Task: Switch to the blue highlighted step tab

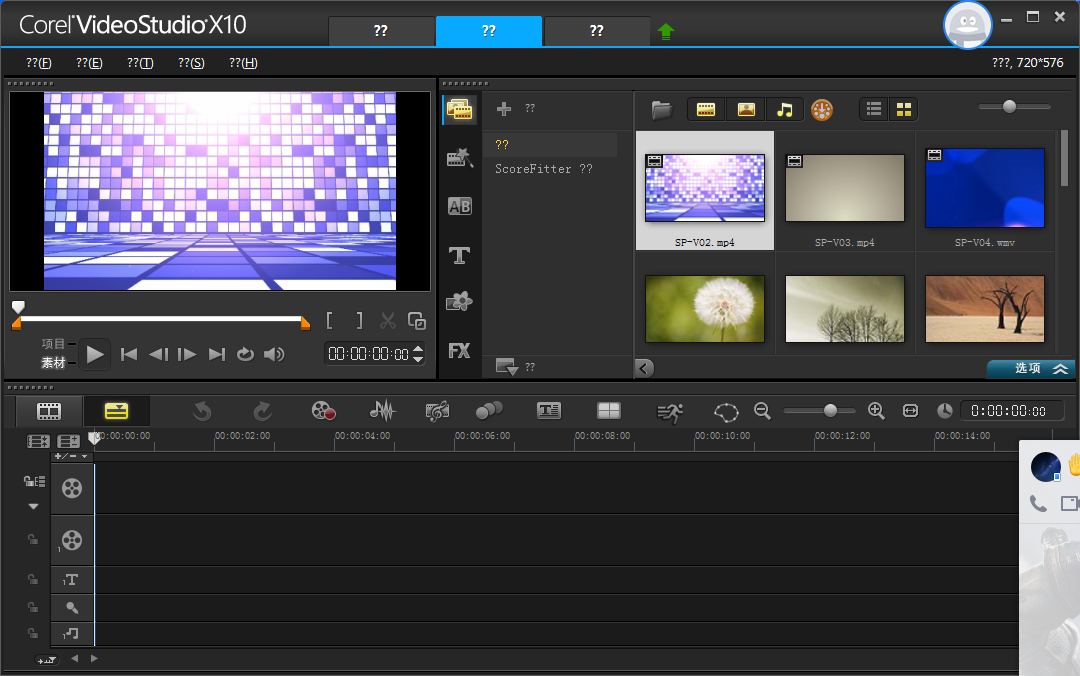Action: coord(489,31)
